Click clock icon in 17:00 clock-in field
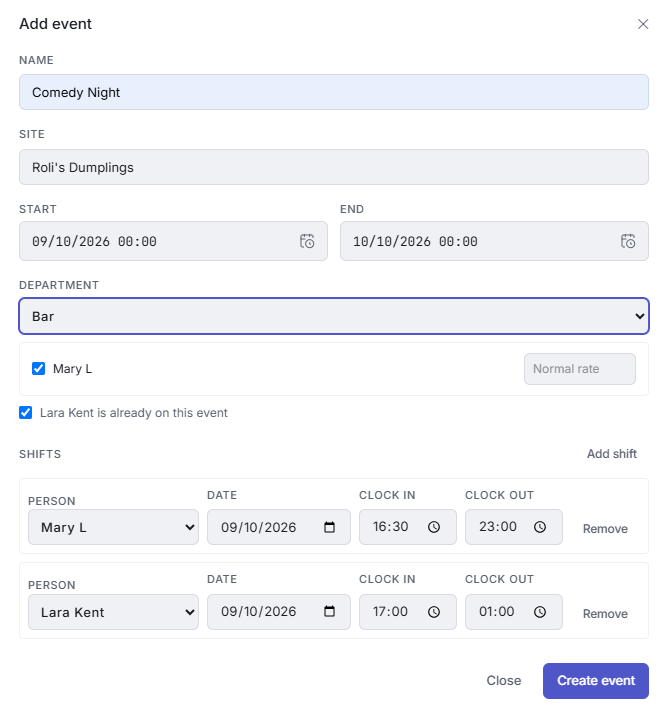 (x=434, y=612)
